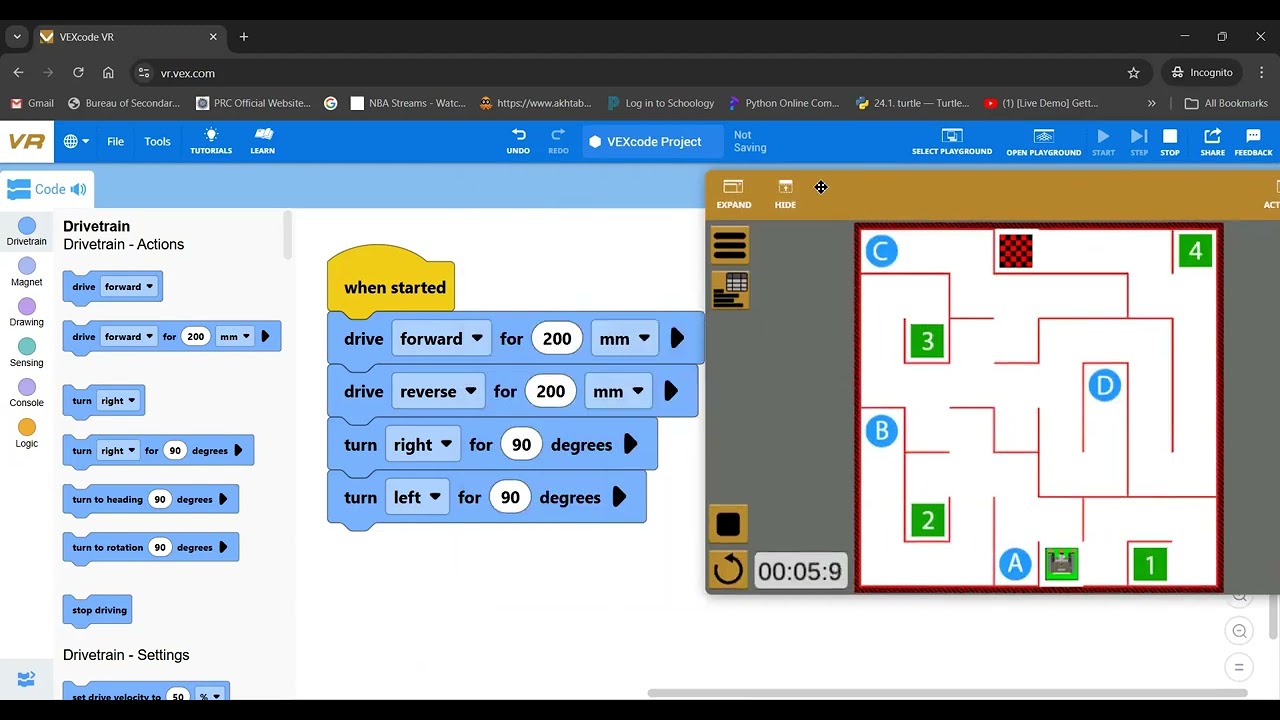
Task: Open mm units dropdown on workspace drive forward block
Action: point(624,339)
